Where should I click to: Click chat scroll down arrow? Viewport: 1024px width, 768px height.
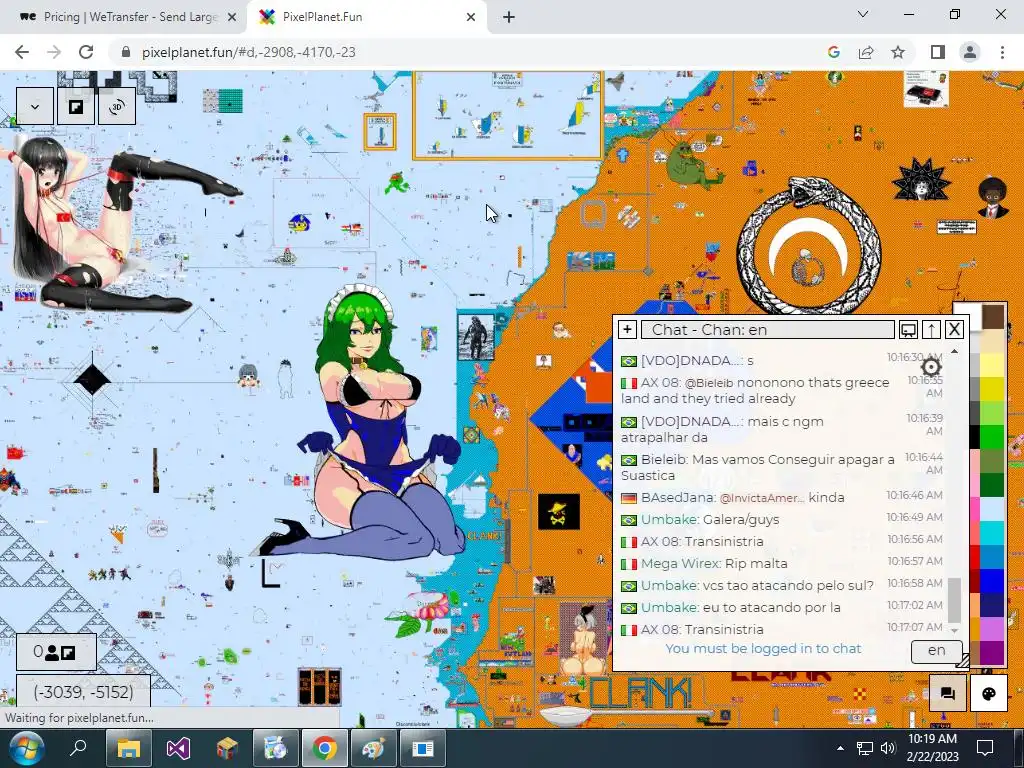(954, 631)
